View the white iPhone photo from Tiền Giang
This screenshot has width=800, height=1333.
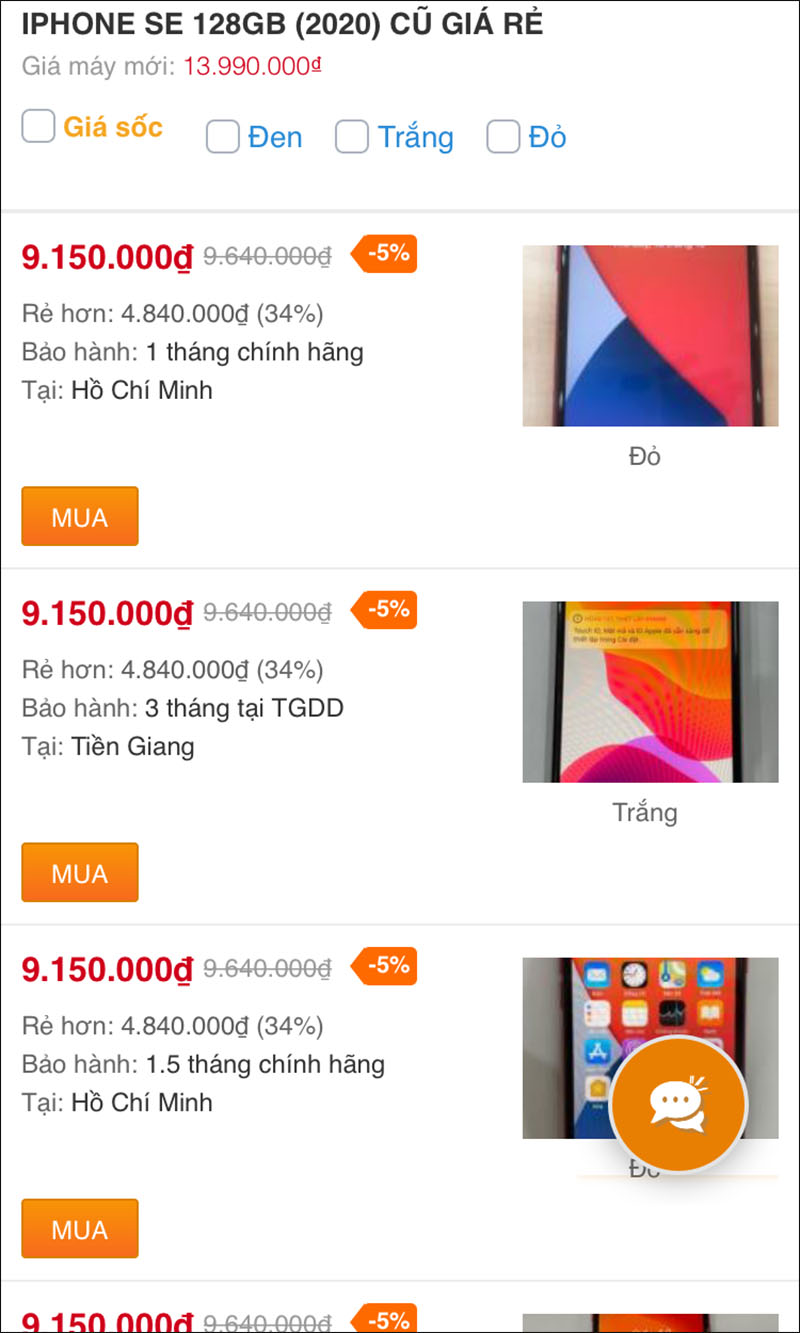coord(650,692)
